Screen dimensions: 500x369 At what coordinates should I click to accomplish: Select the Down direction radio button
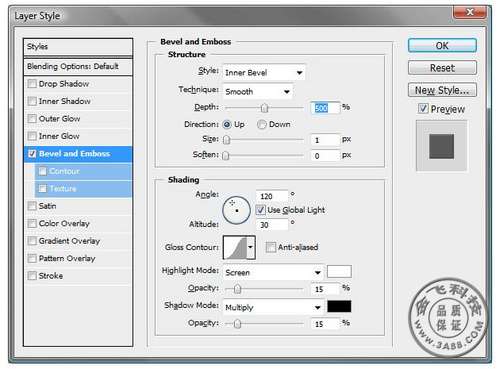pos(262,124)
